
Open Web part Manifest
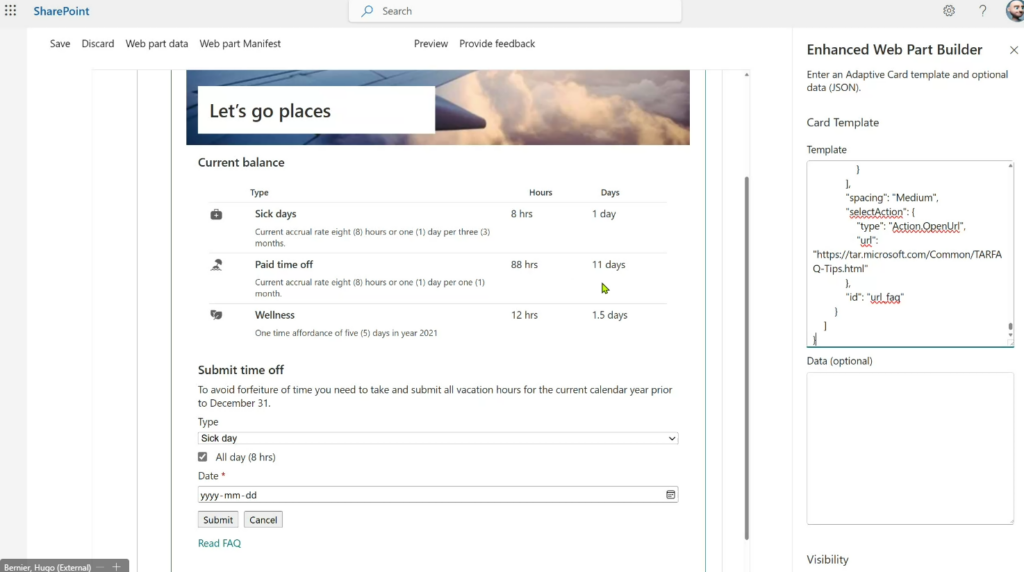(240, 44)
